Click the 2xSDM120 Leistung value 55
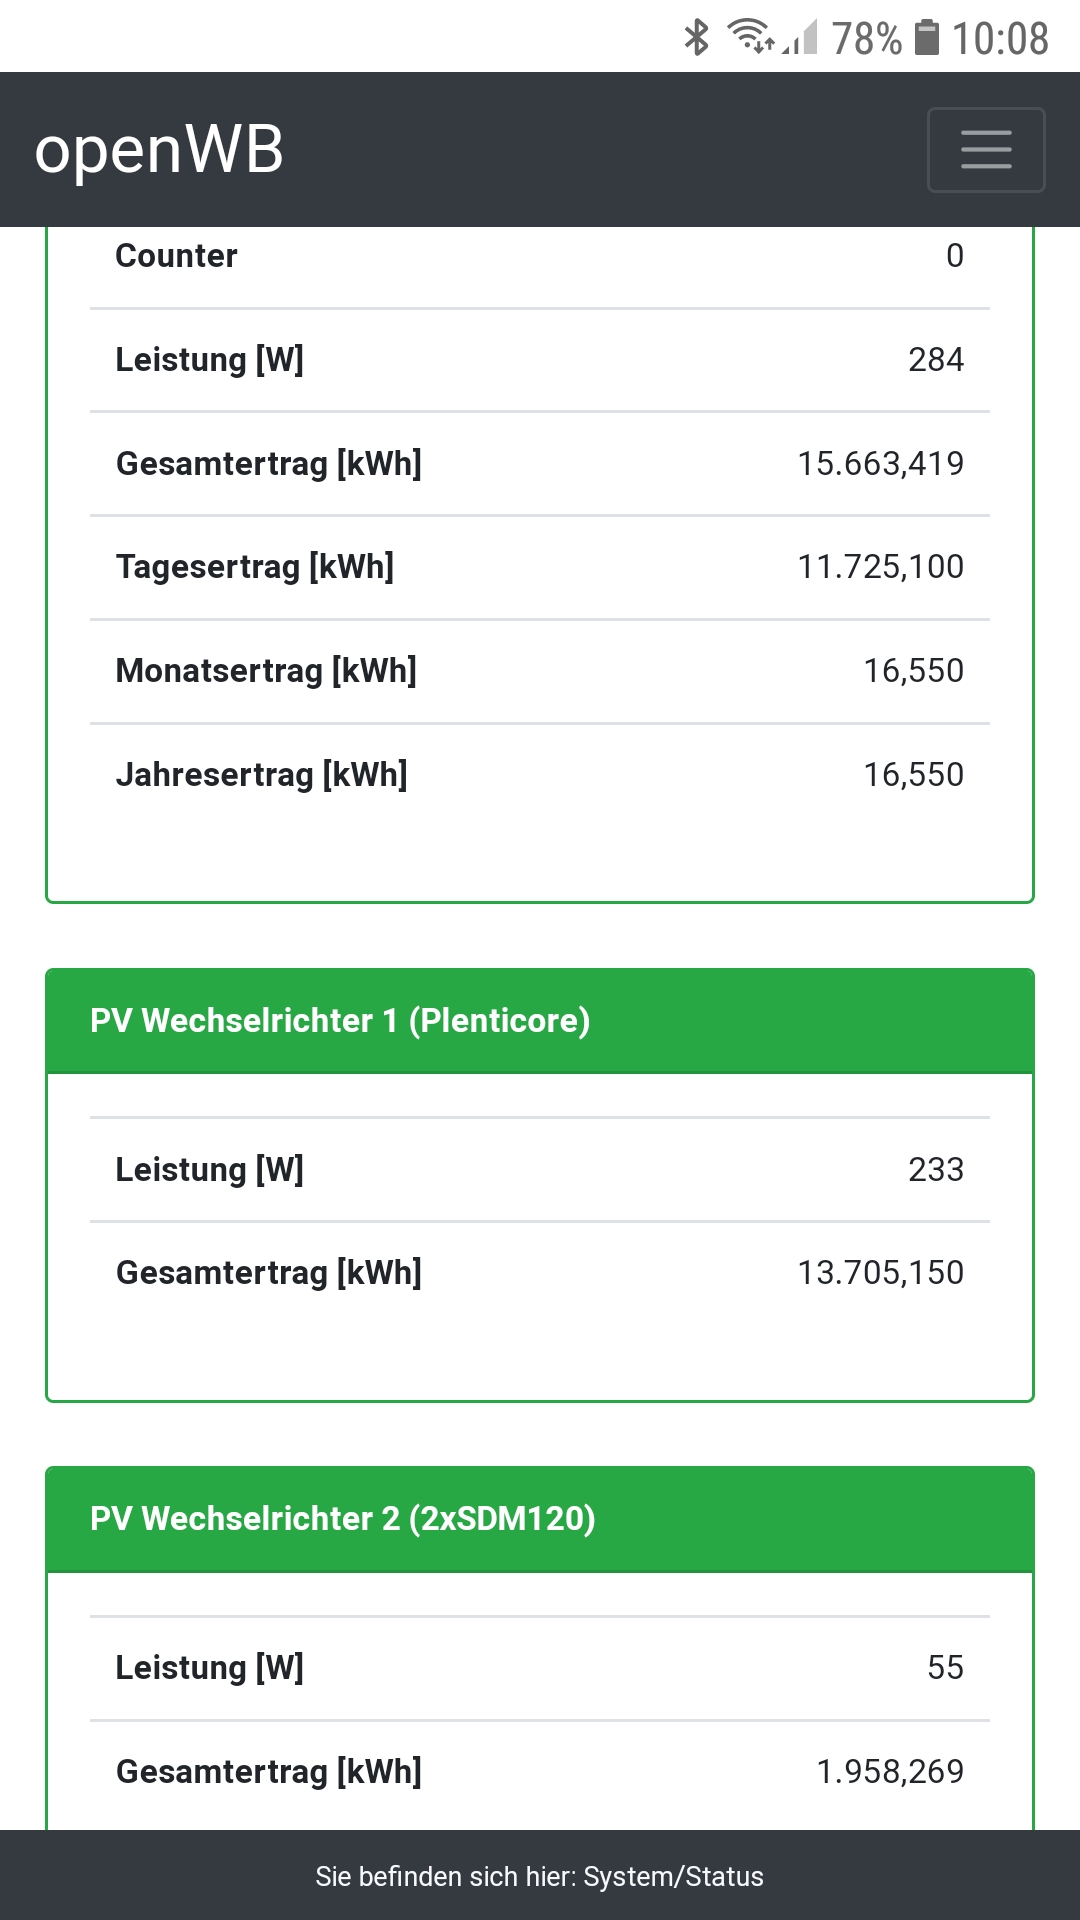This screenshot has height=1920, width=1080. (x=945, y=1668)
